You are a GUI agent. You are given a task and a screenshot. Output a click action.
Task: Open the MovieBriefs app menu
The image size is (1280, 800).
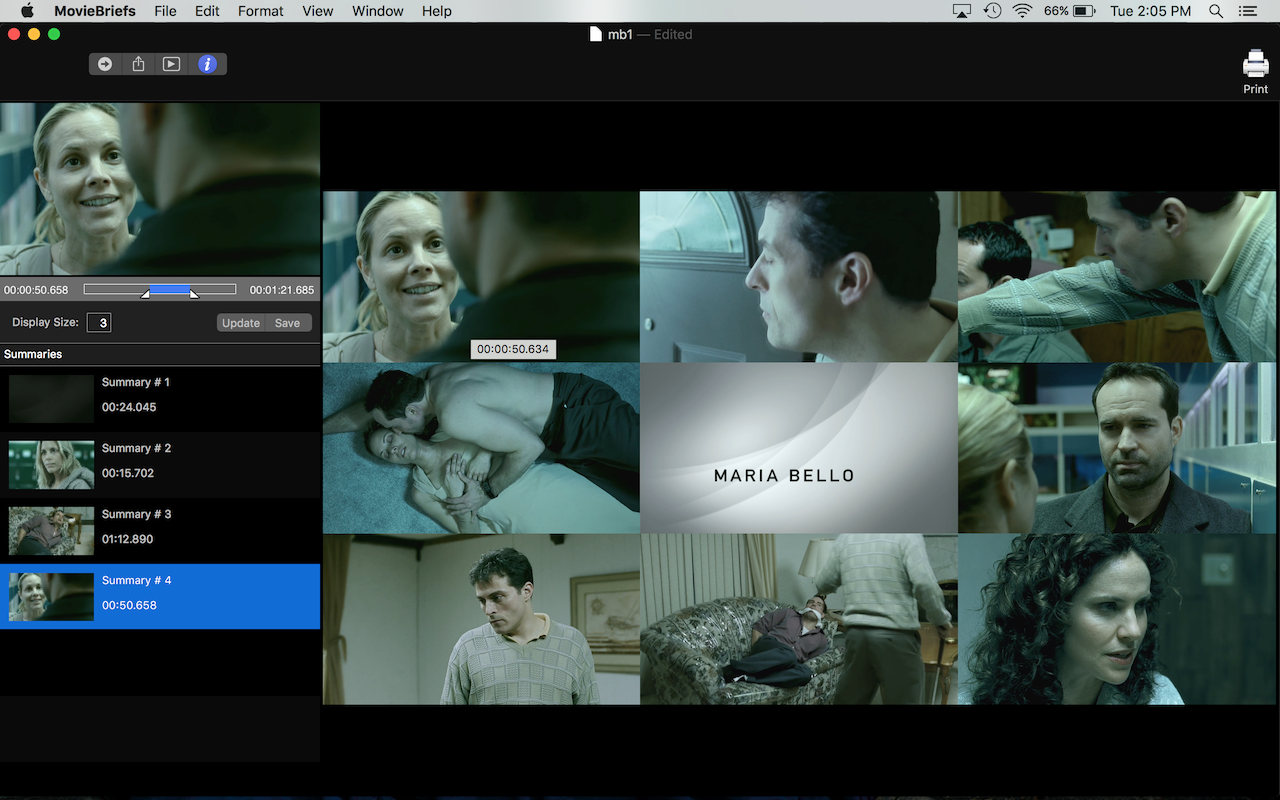tap(95, 11)
